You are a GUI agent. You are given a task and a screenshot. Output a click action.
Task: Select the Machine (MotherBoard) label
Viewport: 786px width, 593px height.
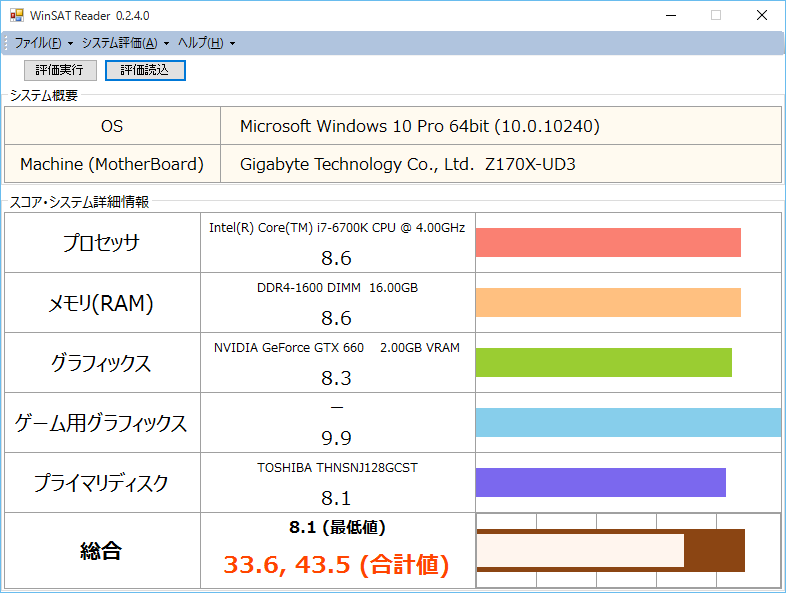(112, 164)
